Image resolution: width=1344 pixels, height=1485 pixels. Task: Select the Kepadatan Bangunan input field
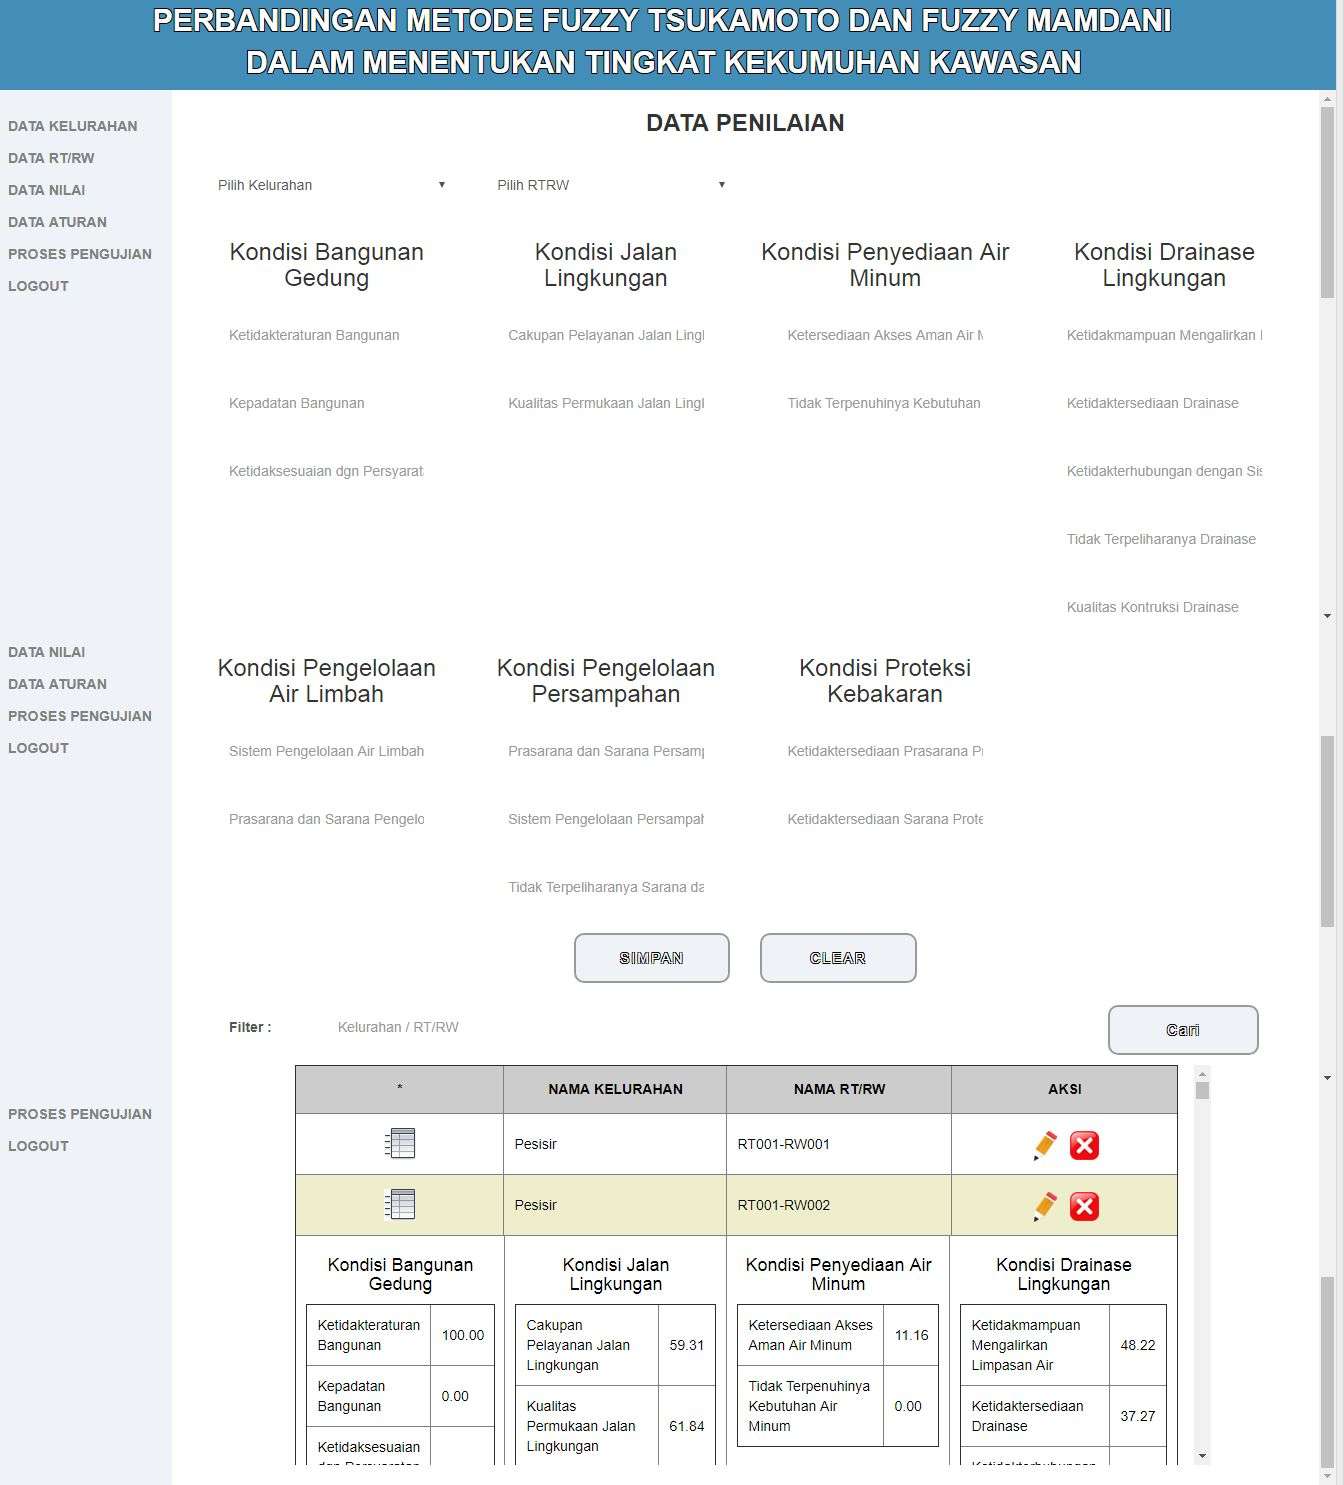click(326, 403)
